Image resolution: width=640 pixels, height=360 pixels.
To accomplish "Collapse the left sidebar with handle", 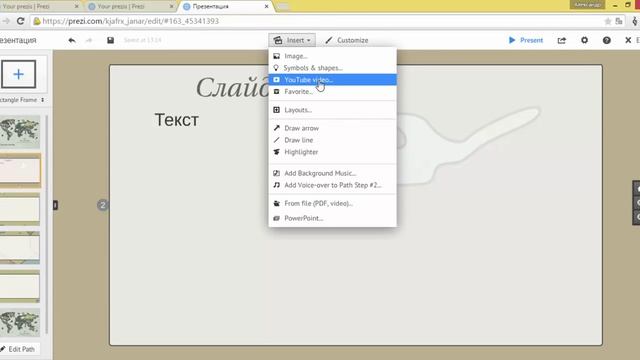I will pyautogui.click(x=56, y=205).
